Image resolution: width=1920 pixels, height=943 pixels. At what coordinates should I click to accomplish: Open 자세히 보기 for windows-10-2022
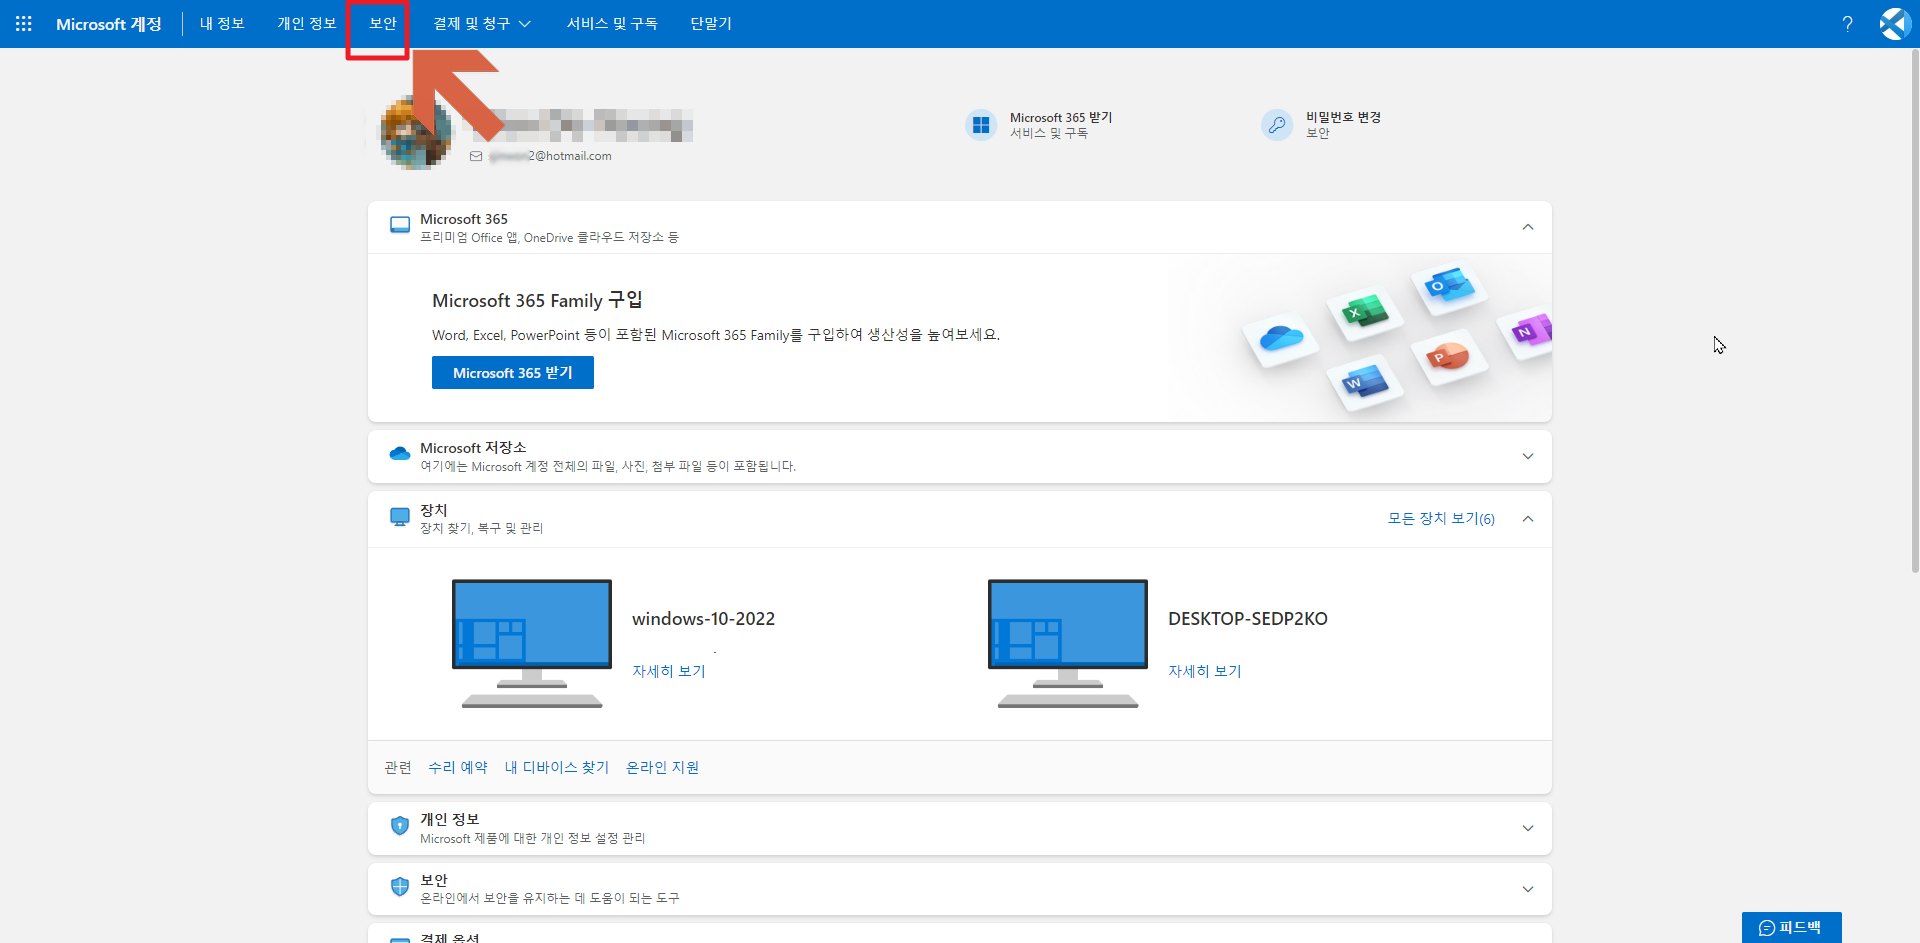click(x=669, y=671)
